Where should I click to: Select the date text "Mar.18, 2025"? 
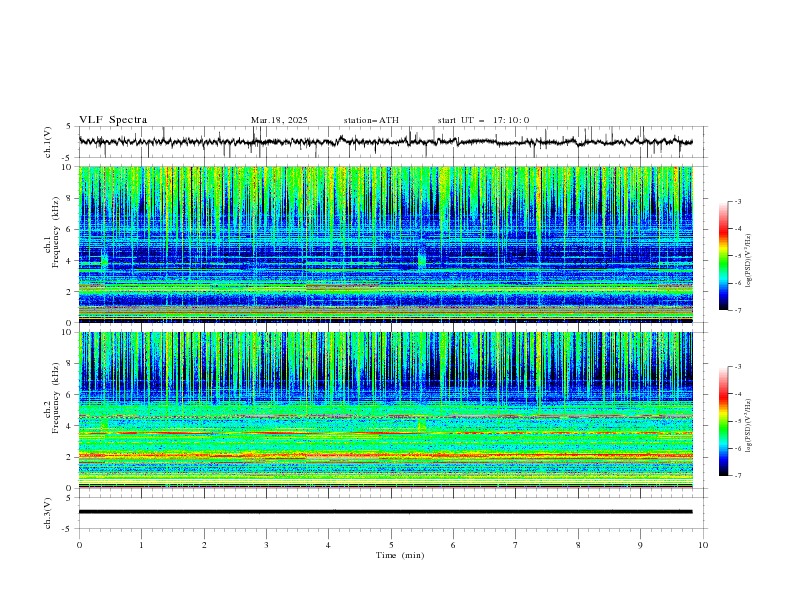coord(279,120)
